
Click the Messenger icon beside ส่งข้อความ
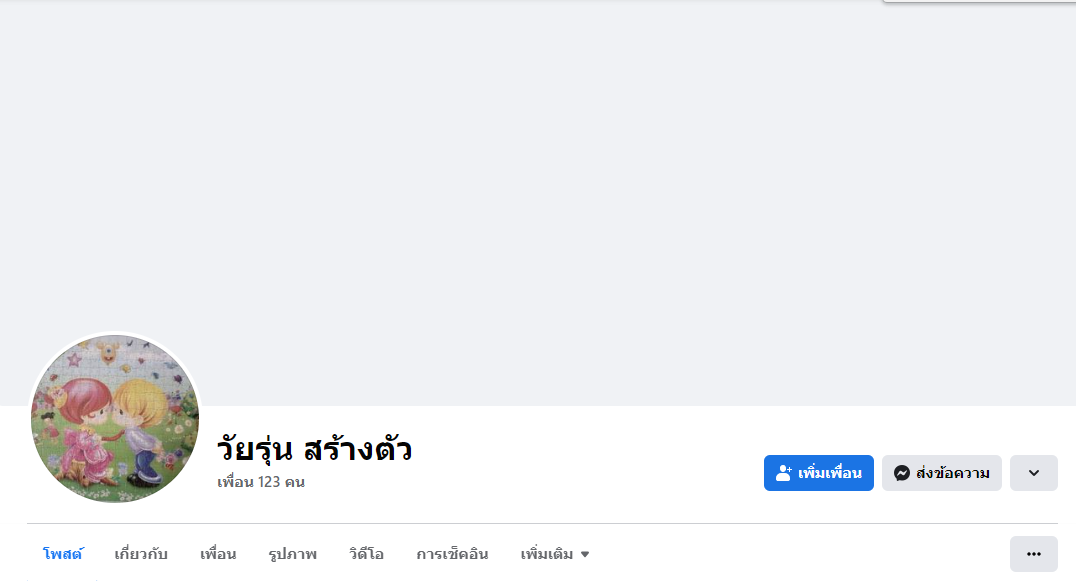[x=901, y=473]
